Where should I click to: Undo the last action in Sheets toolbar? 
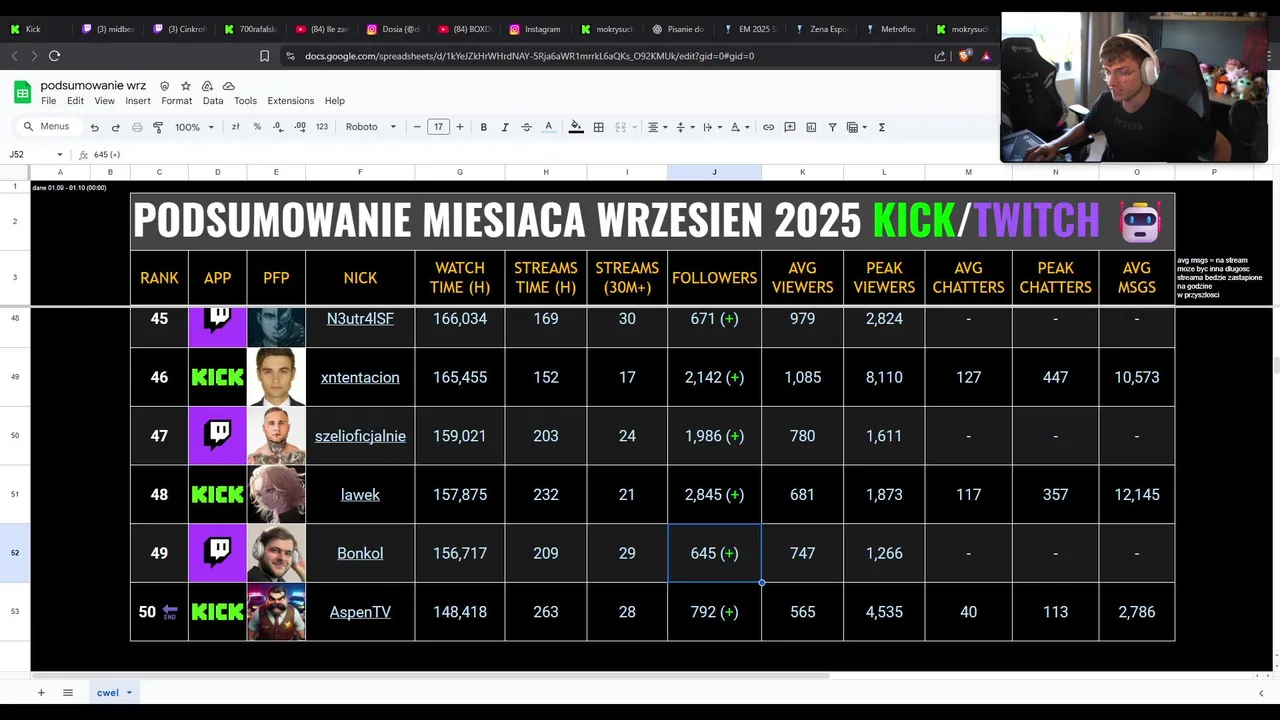[x=94, y=127]
